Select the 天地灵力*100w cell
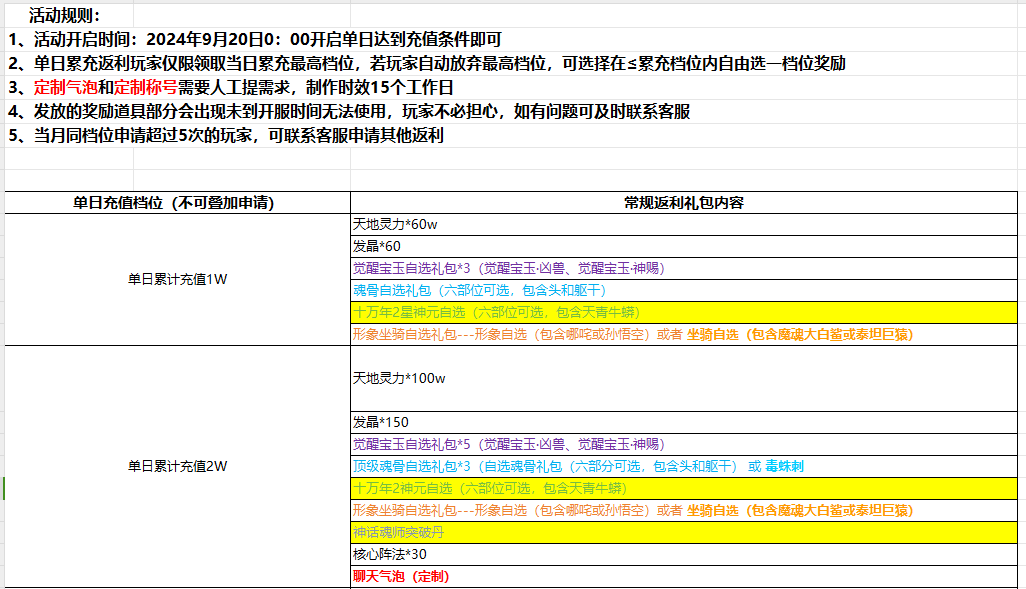This screenshot has height=589, width=1026. click(x=399, y=378)
